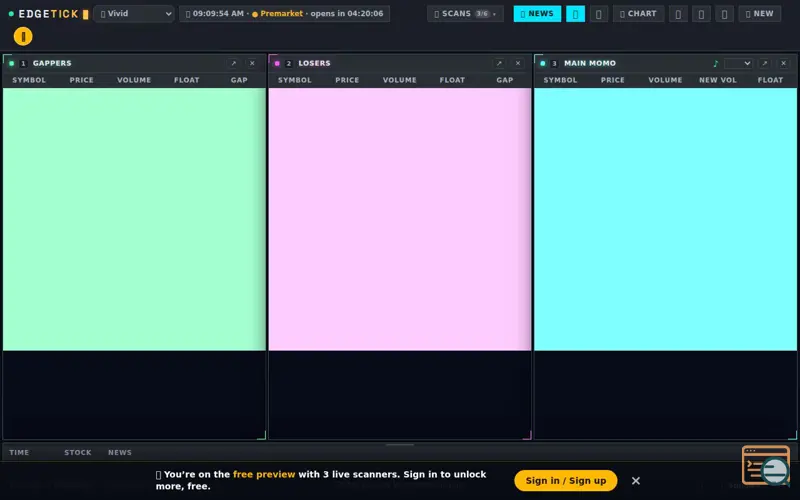Pop out the Gappers scanner panel
Screen dimensions: 800x500
(234, 63)
